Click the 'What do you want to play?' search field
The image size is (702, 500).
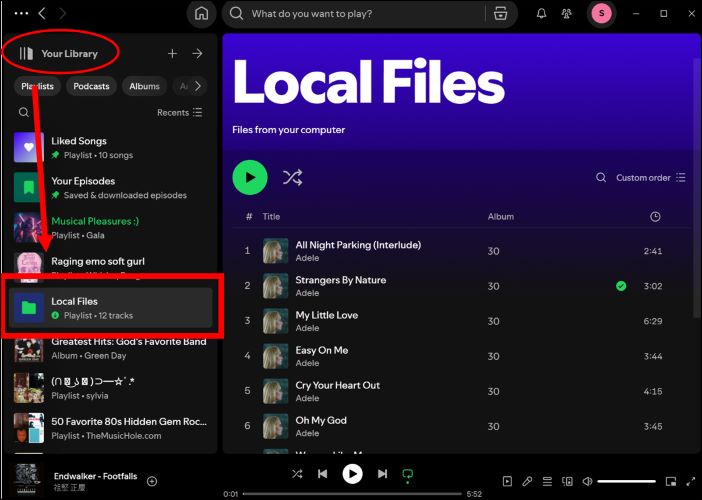coord(360,14)
